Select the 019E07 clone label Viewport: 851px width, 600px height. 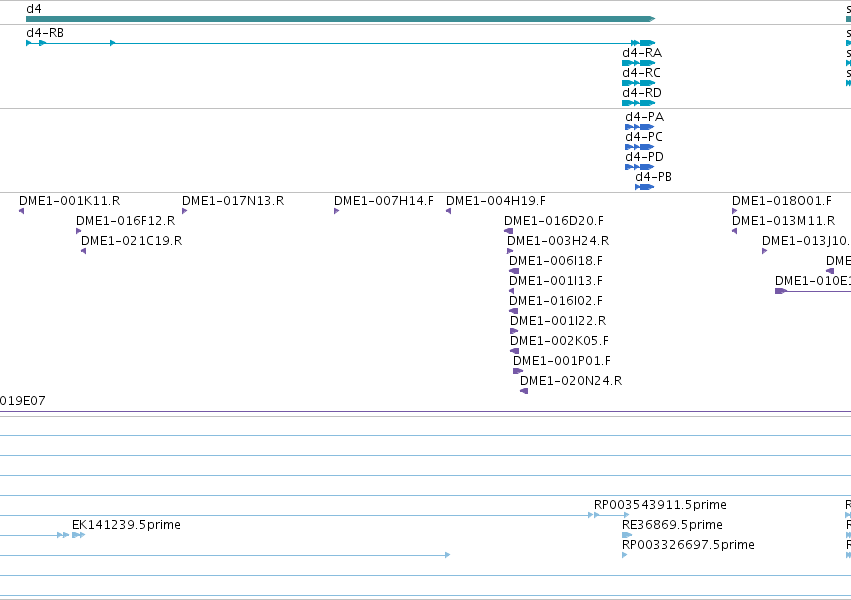coord(22,401)
